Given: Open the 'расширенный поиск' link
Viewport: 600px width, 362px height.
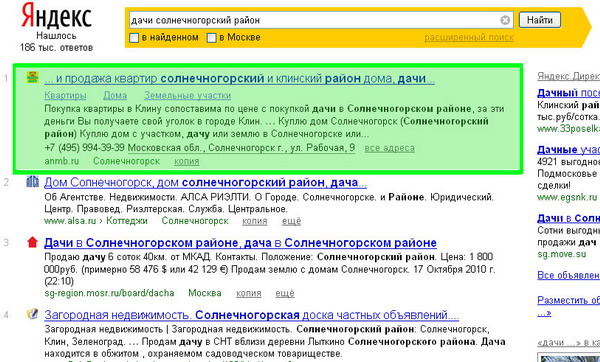Looking at the screenshot, I should (x=469, y=38).
